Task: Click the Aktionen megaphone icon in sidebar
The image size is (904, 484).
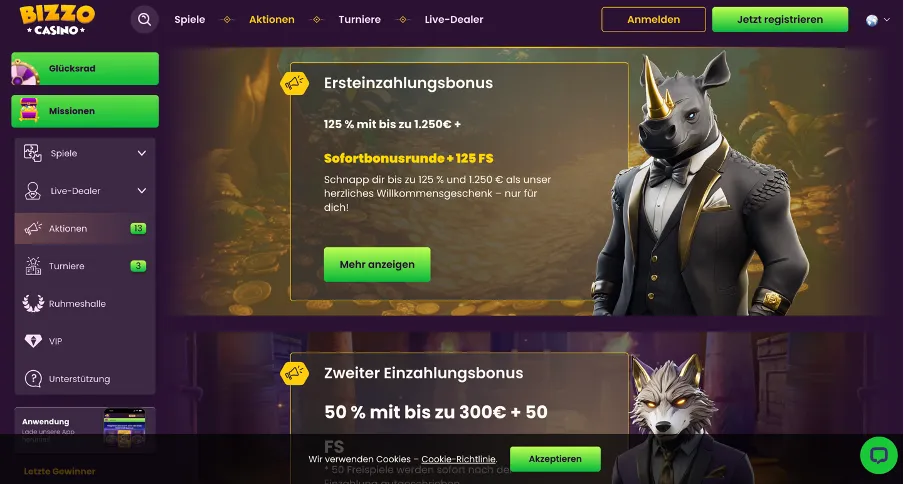Action: click(33, 229)
